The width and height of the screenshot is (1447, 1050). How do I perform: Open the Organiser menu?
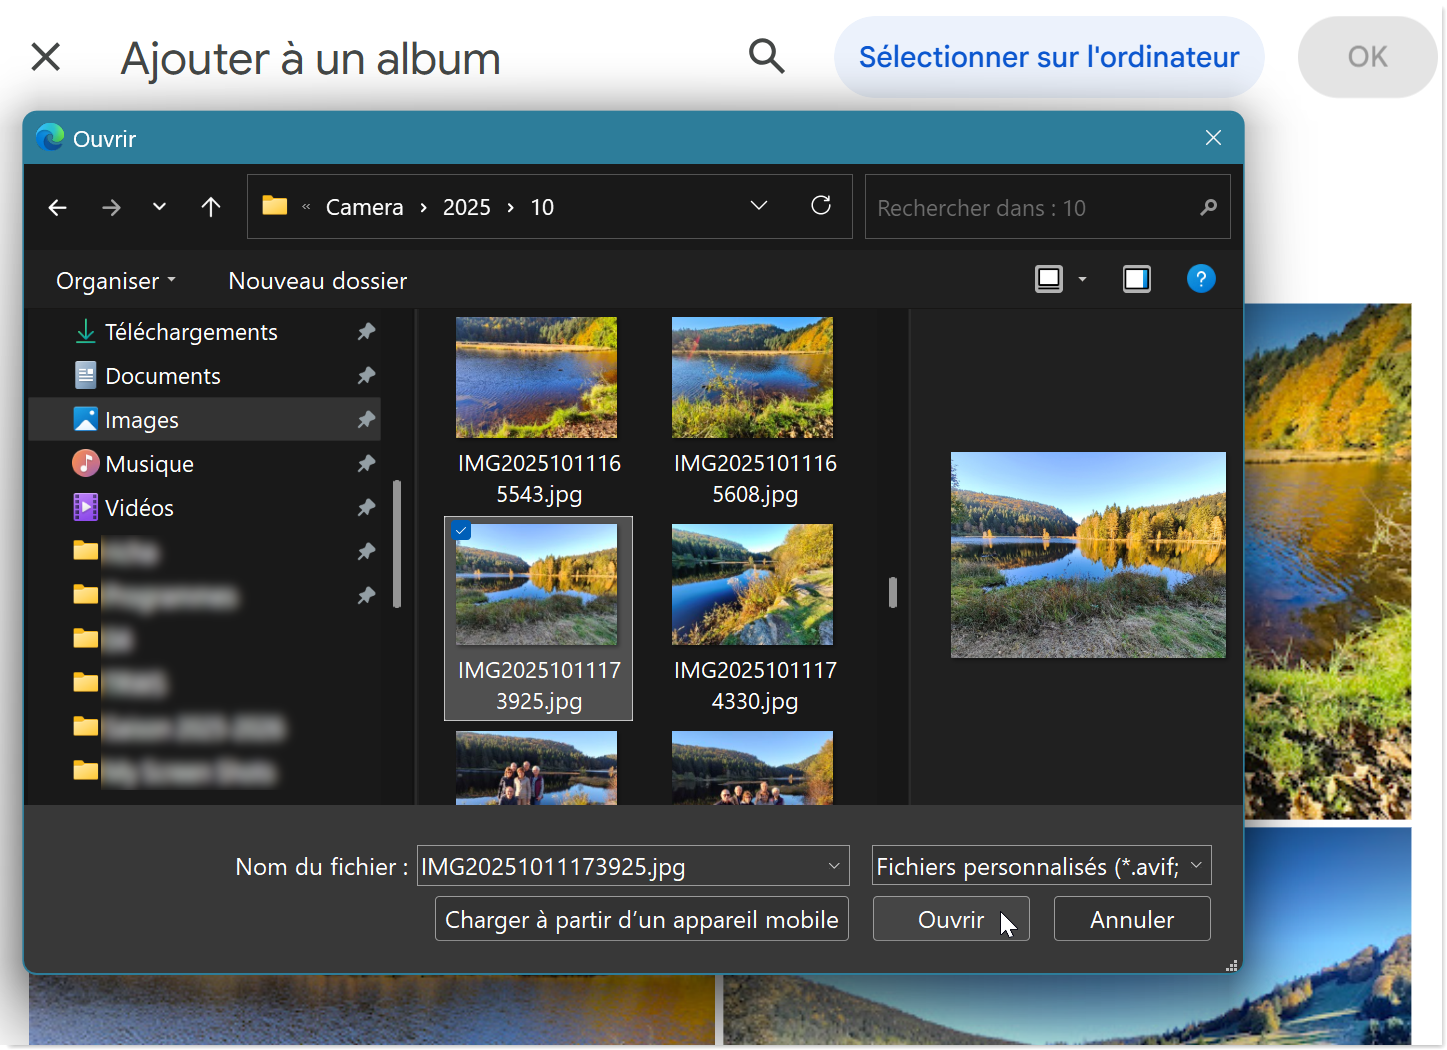(115, 281)
